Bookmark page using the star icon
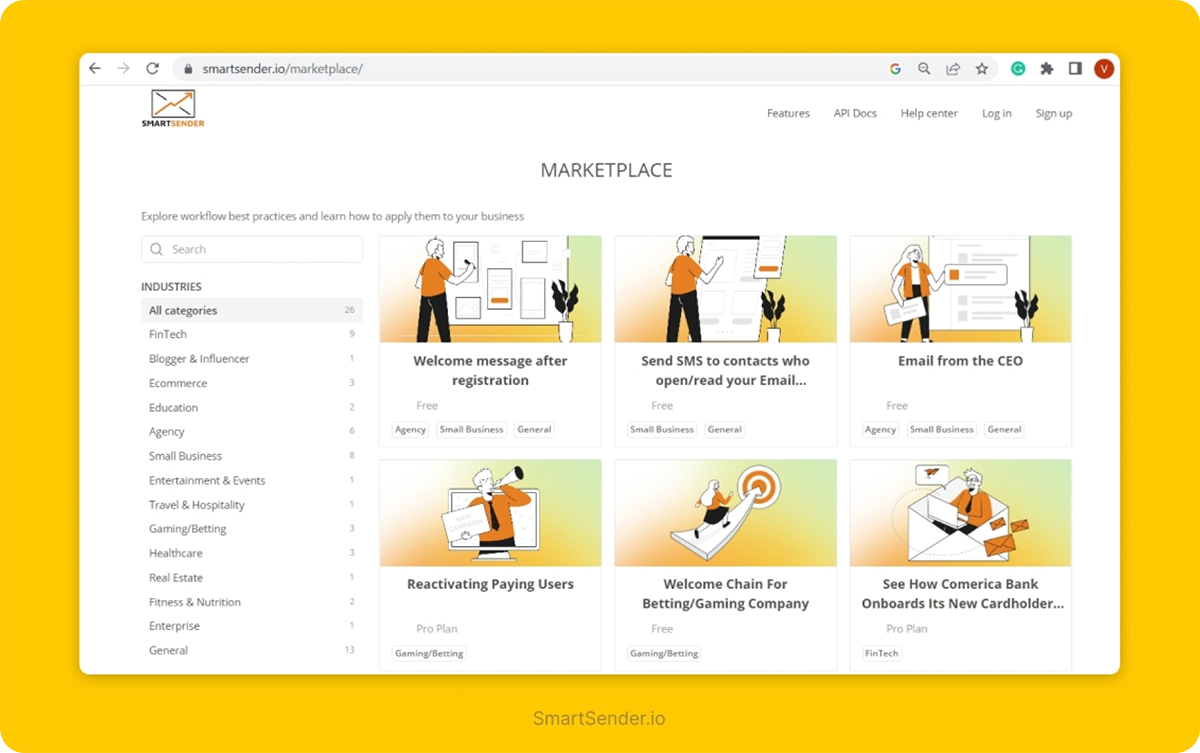The height and width of the screenshot is (753, 1200). [x=982, y=69]
